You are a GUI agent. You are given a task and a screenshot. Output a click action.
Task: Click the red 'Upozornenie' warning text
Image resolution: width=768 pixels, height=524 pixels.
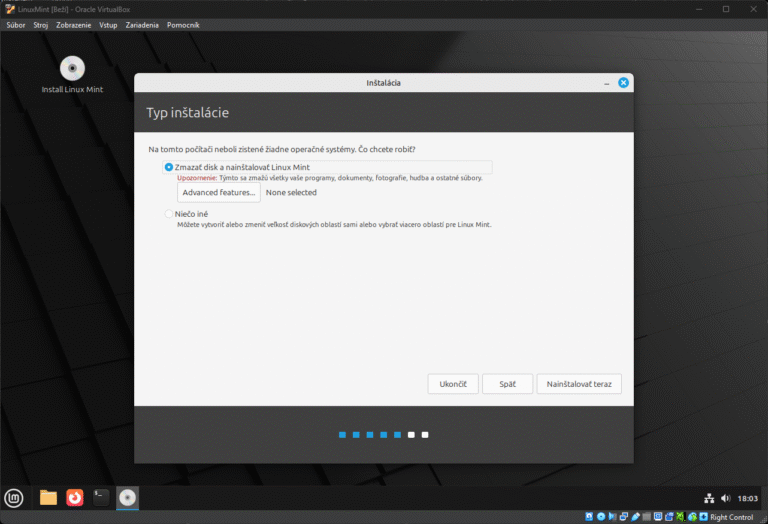point(197,178)
